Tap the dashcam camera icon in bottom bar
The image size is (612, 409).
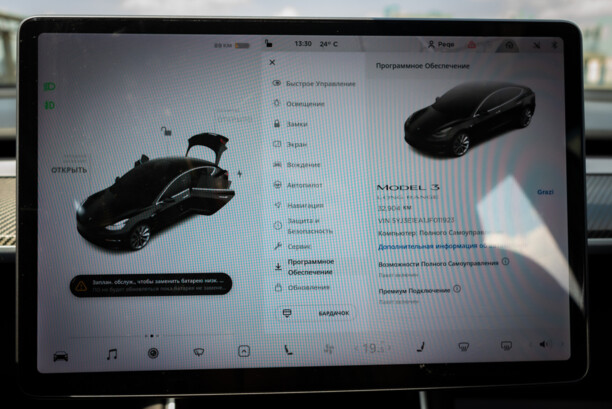pyautogui.click(x=153, y=353)
